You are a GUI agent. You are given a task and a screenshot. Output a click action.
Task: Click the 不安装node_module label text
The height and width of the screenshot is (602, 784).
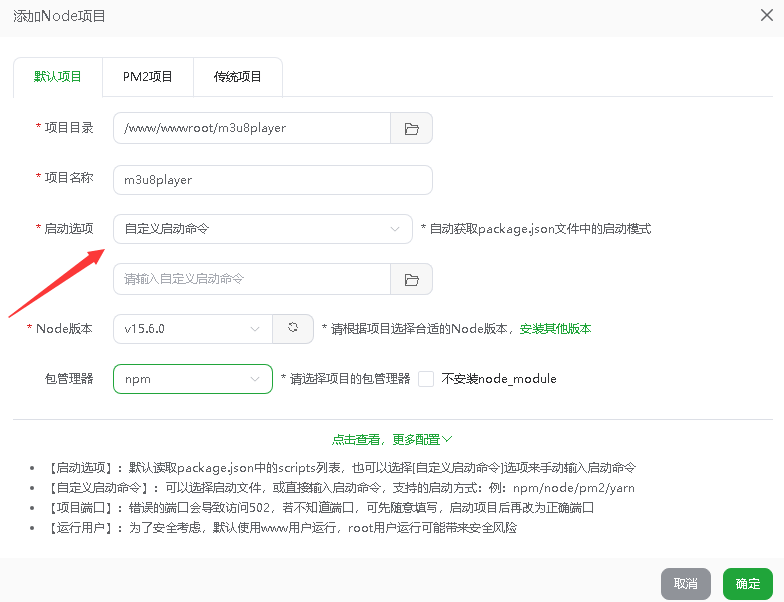(499, 379)
